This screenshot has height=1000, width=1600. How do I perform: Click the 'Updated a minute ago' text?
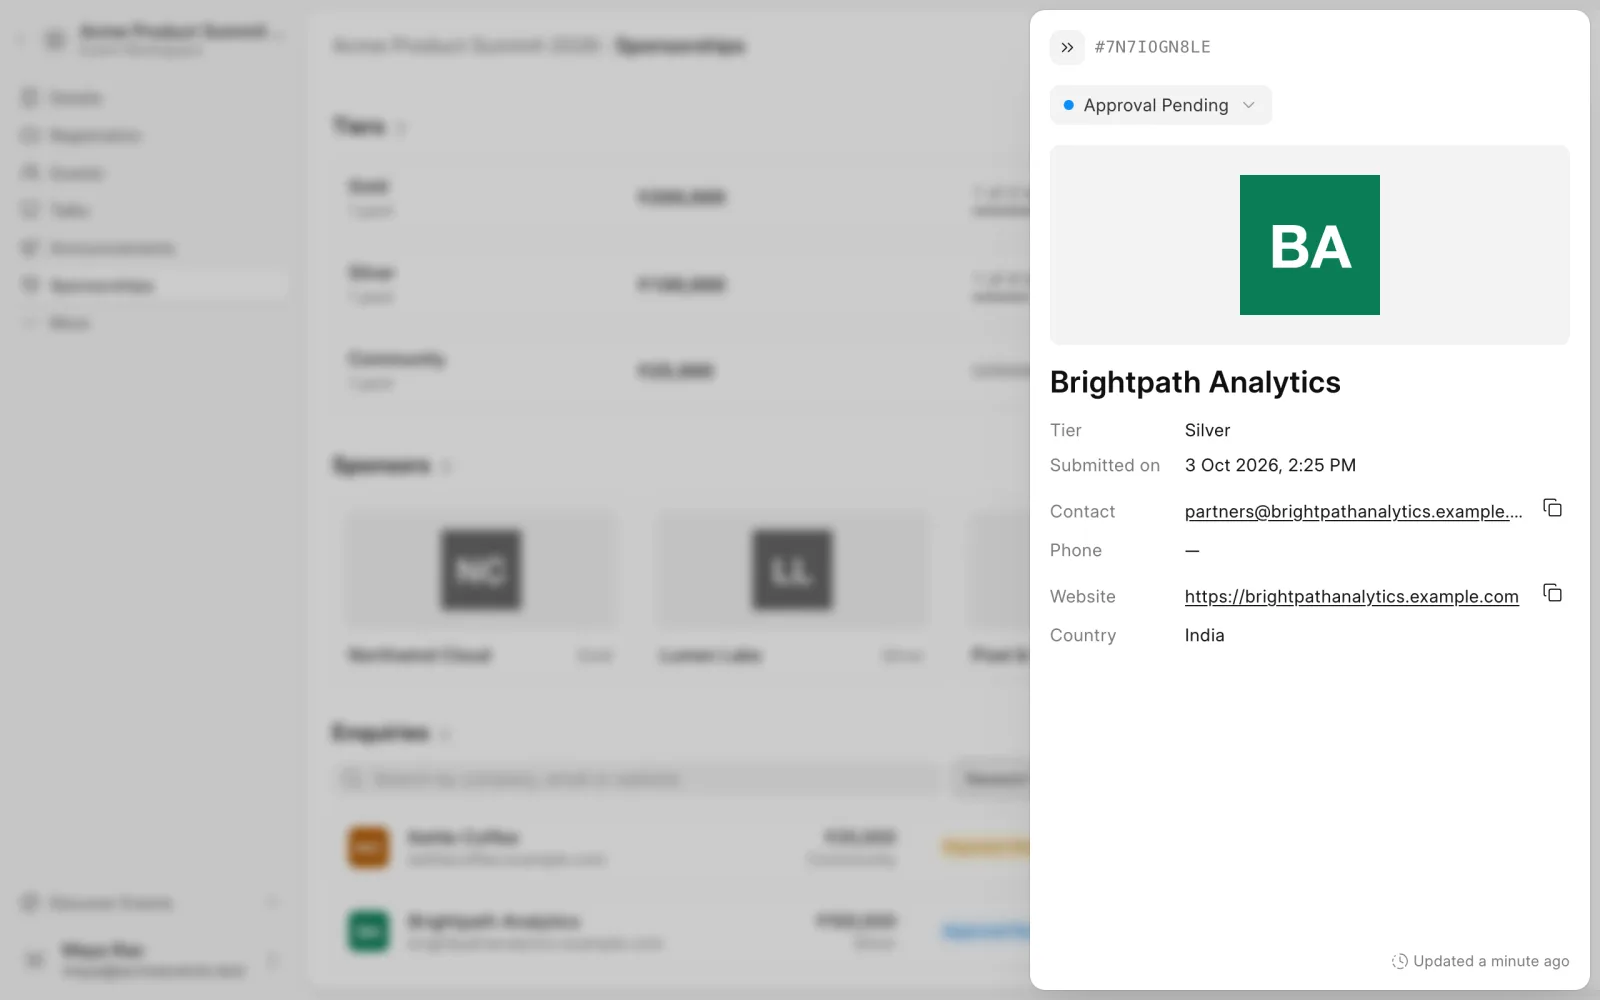pos(1491,961)
